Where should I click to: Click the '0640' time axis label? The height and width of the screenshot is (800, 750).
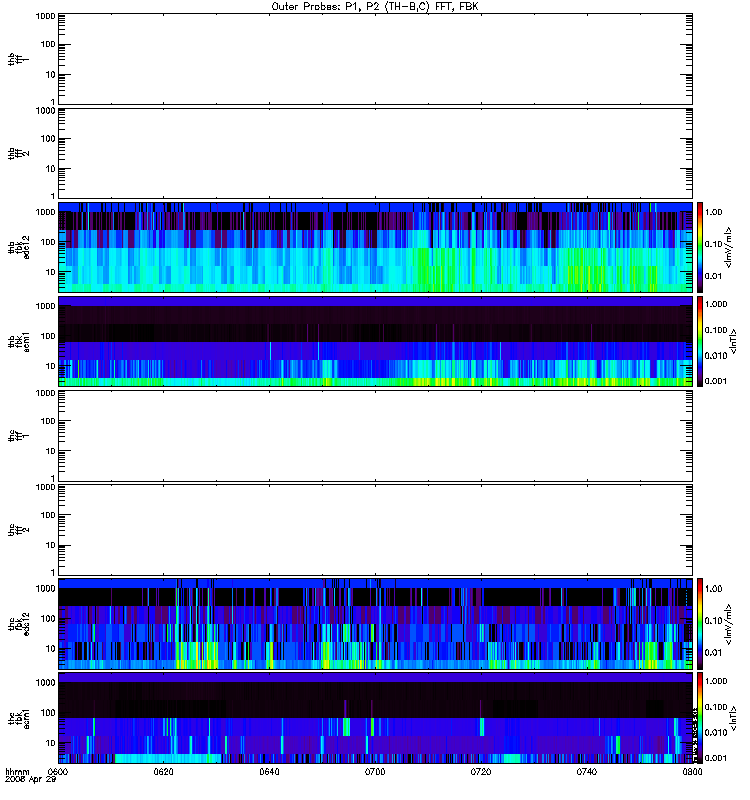coord(269,772)
